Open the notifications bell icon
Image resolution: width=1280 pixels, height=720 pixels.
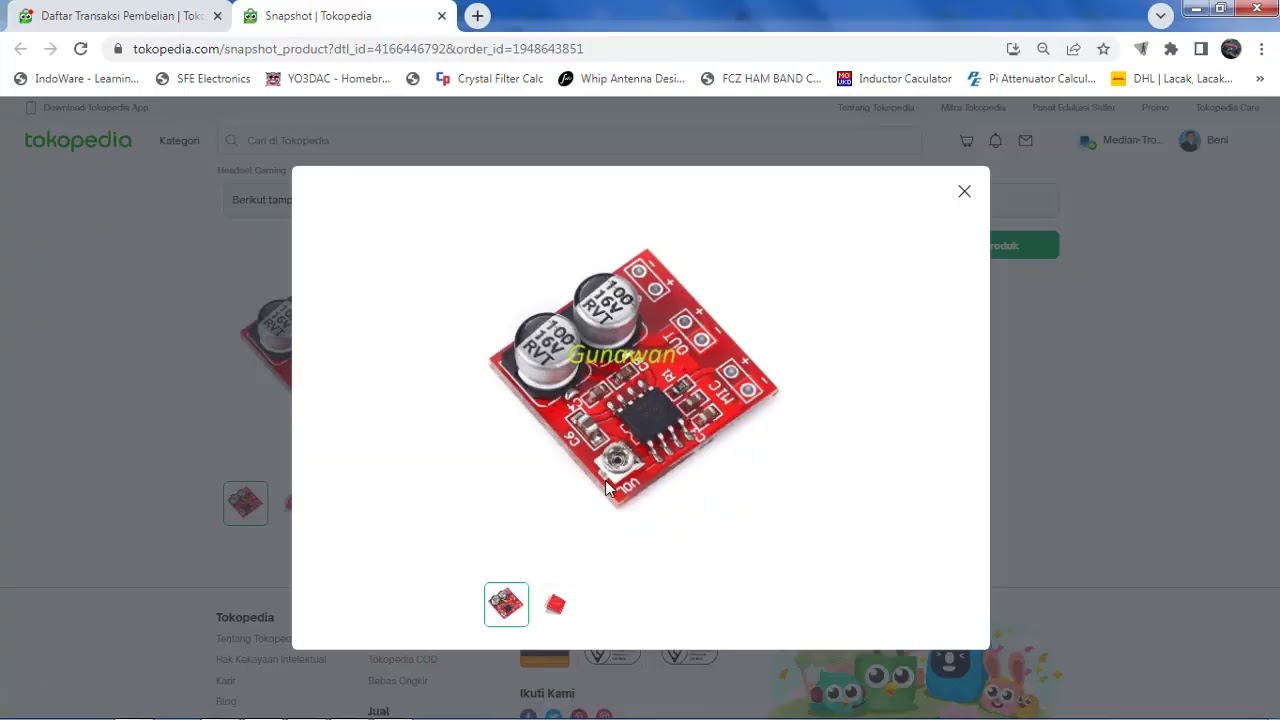click(996, 141)
